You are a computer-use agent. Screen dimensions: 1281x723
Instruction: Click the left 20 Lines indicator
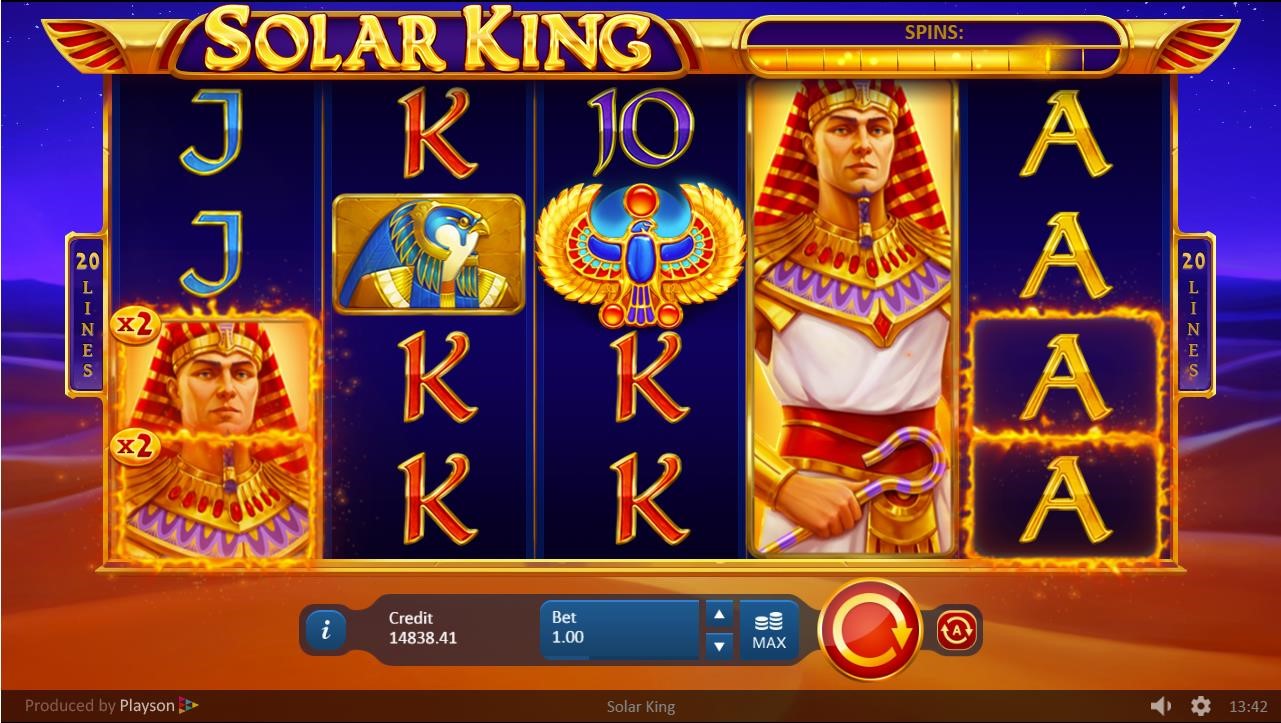88,315
